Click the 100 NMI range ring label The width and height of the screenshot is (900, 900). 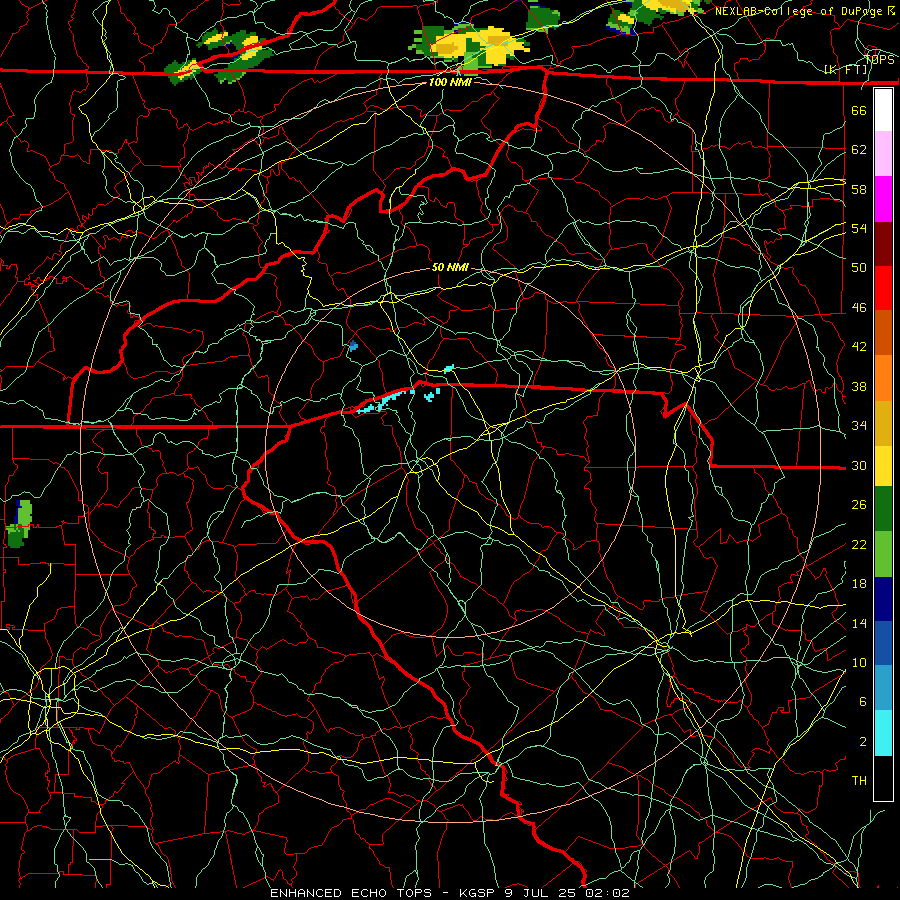click(x=450, y=82)
